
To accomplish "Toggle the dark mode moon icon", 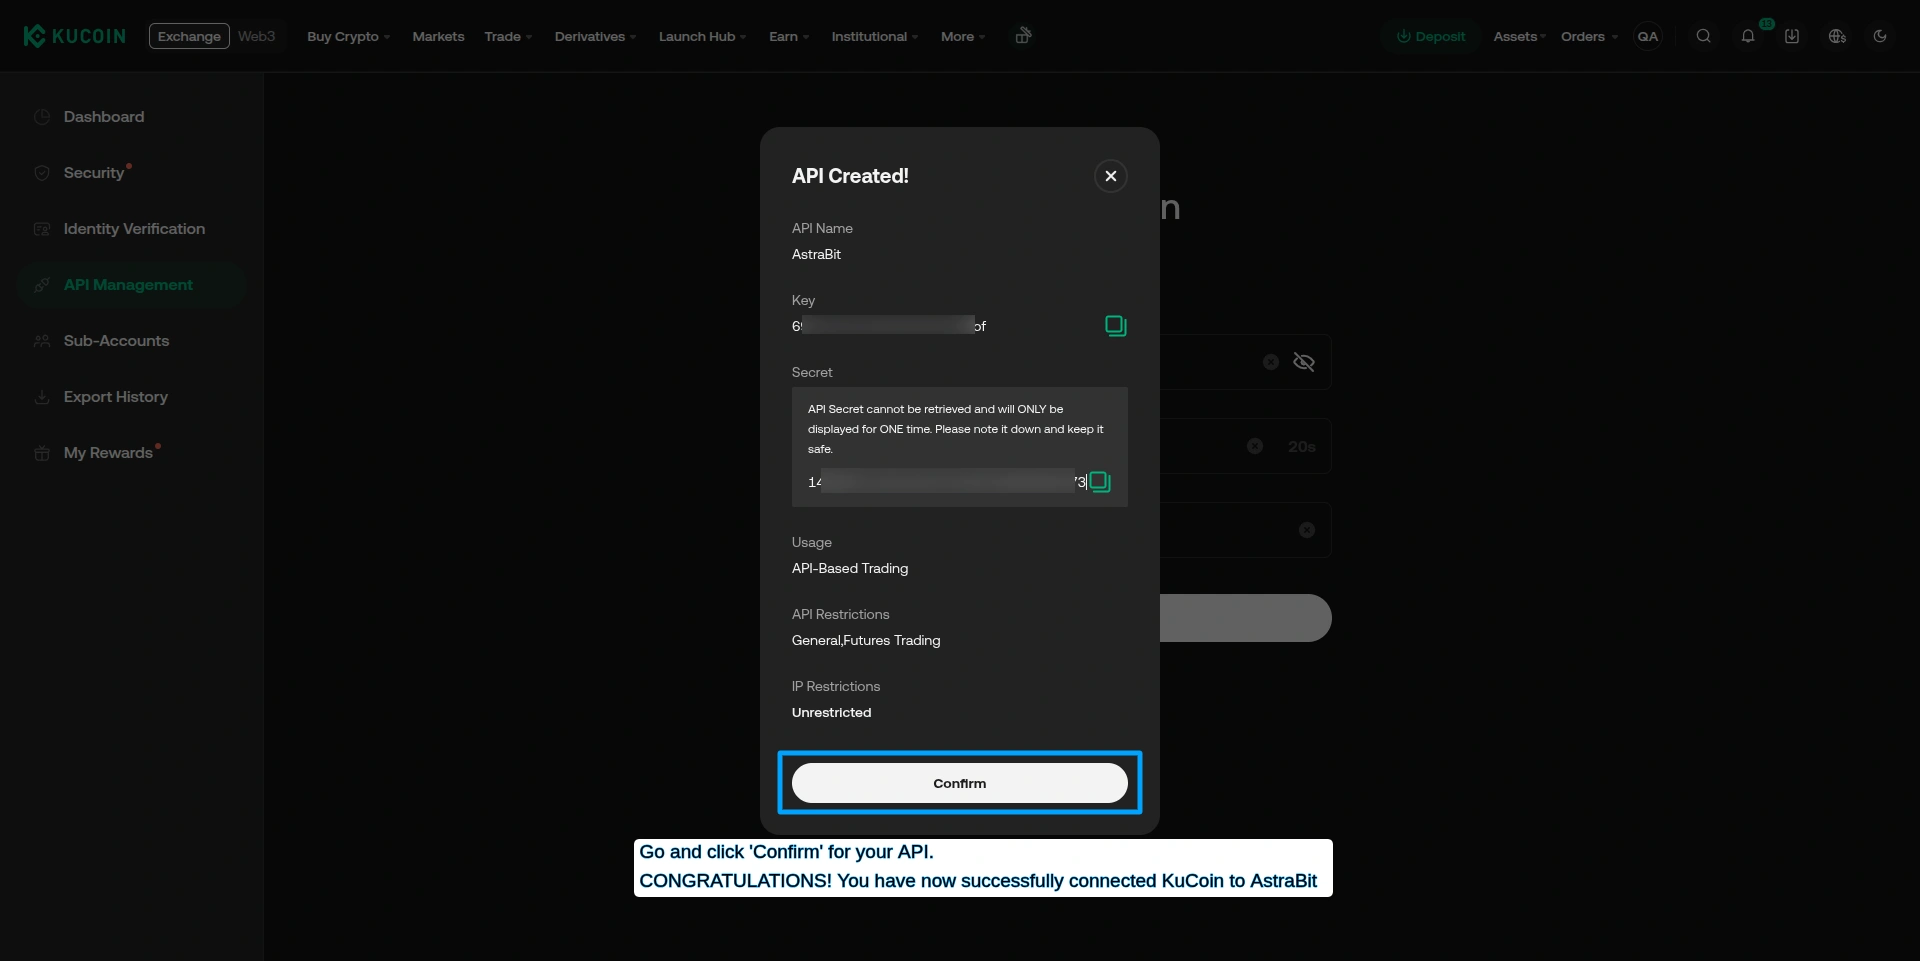I will [x=1880, y=36].
